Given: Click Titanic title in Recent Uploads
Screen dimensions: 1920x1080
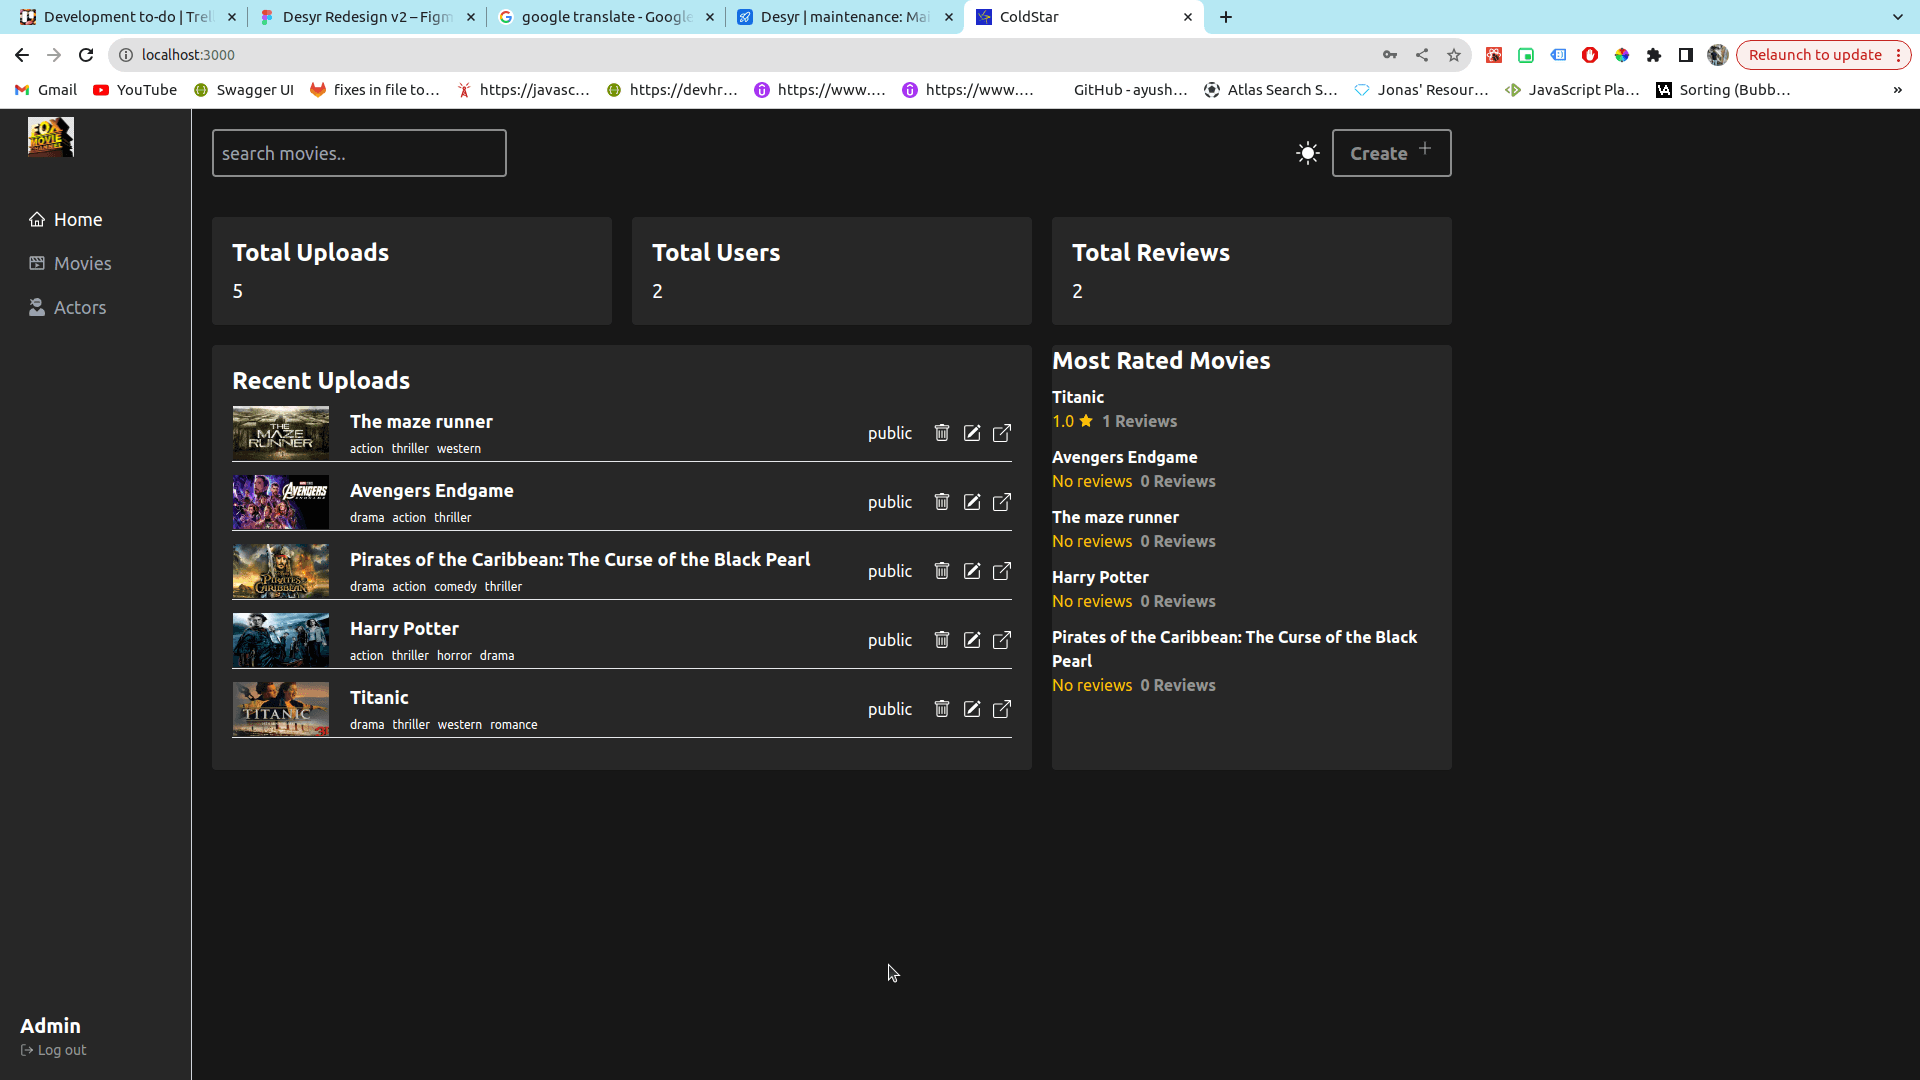Looking at the screenshot, I should 379,697.
